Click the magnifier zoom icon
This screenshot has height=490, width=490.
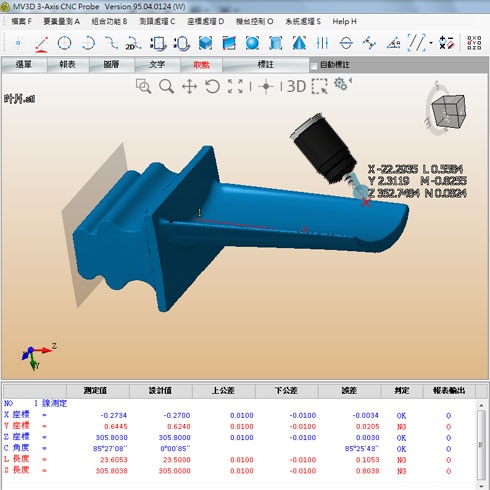(166, 86)
